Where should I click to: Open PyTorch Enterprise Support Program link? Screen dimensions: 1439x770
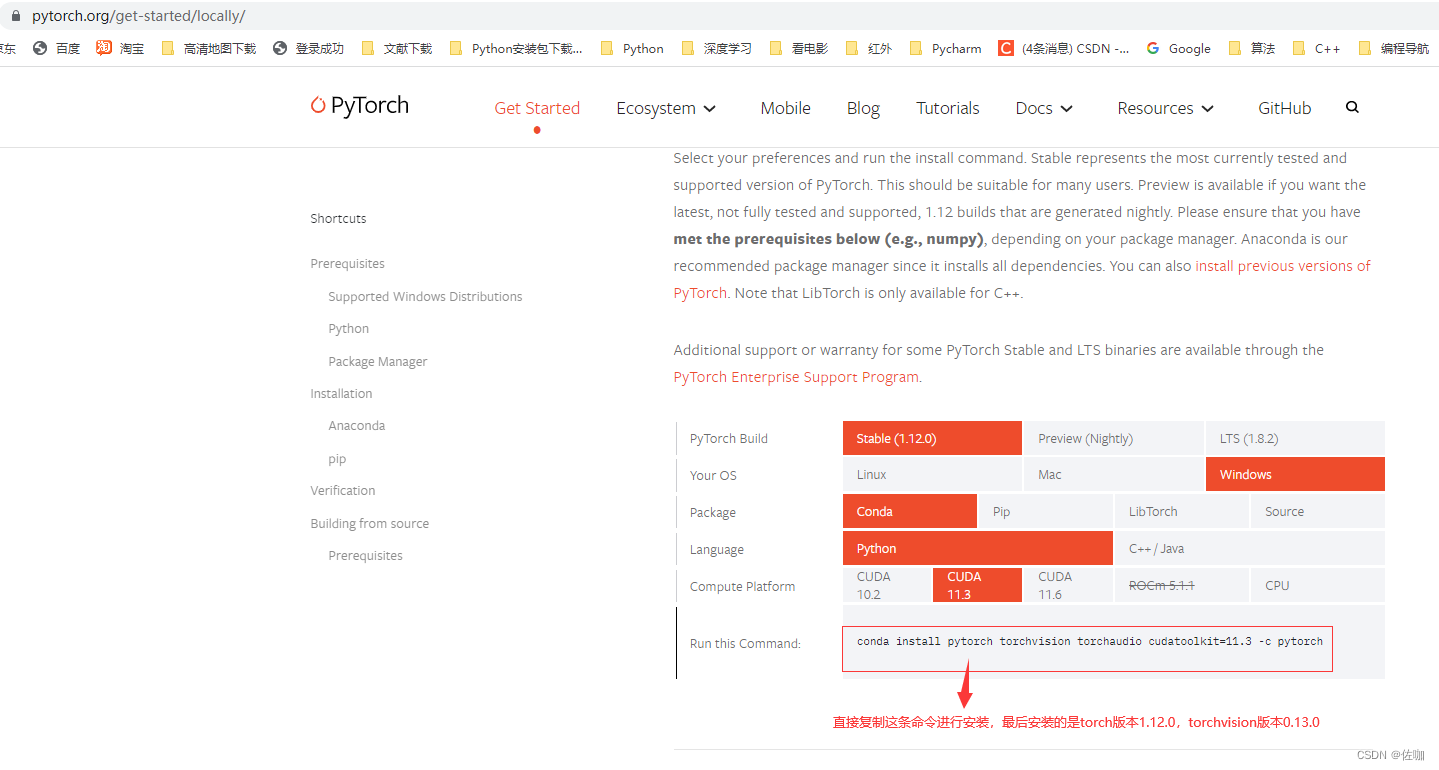coord(796,377)
